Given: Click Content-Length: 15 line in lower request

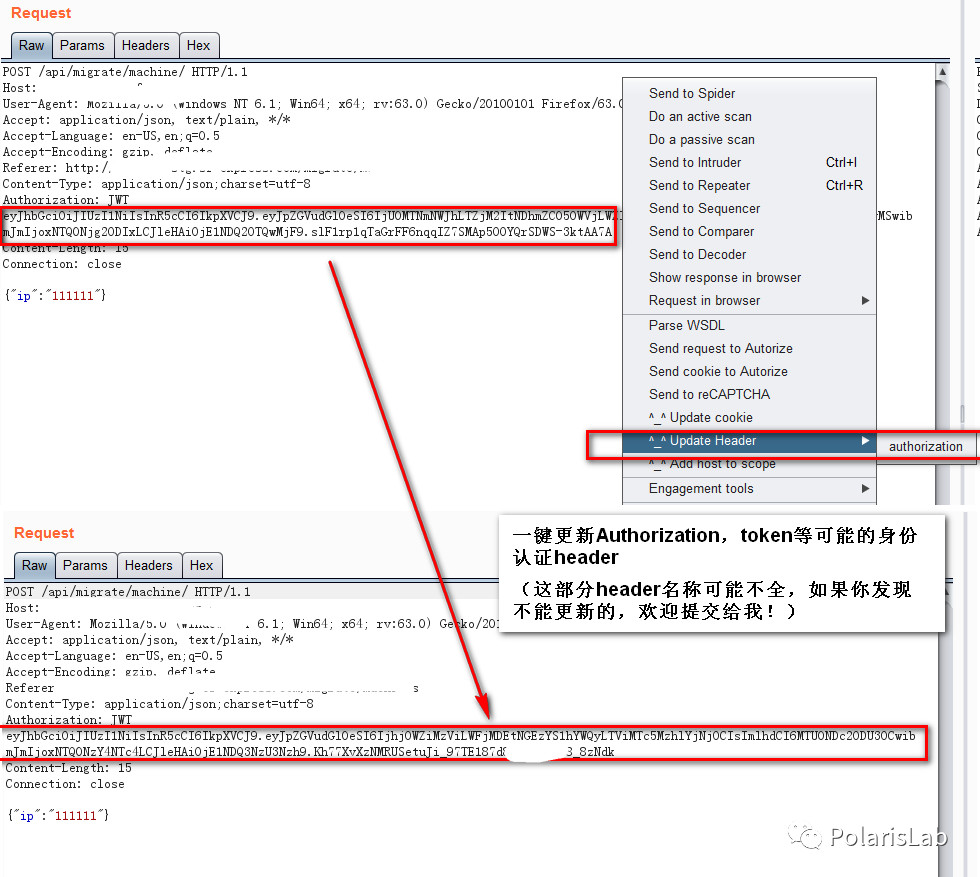Looking at the screenshot, I should point(69,768).
